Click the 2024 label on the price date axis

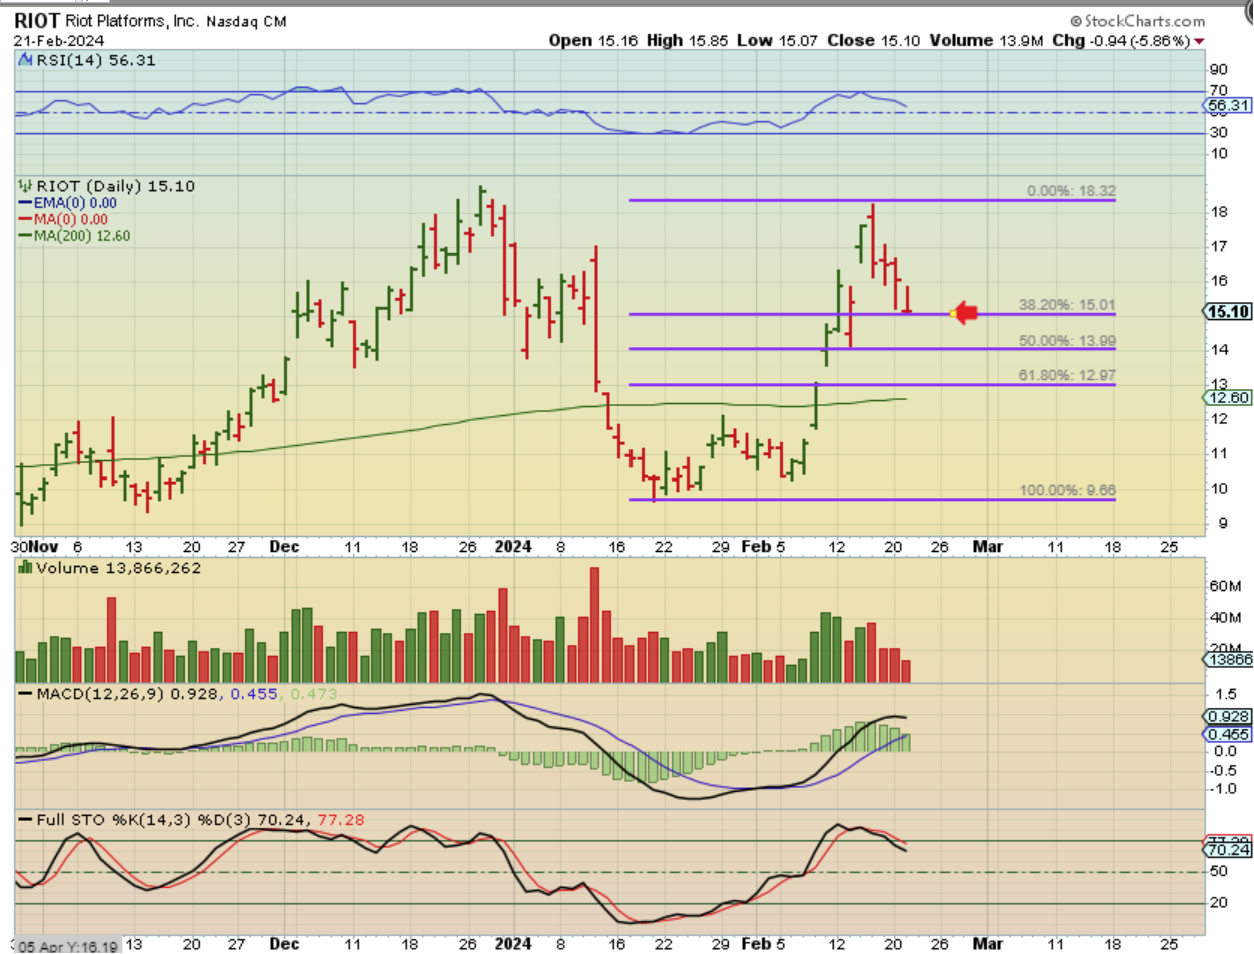(513, 547)
